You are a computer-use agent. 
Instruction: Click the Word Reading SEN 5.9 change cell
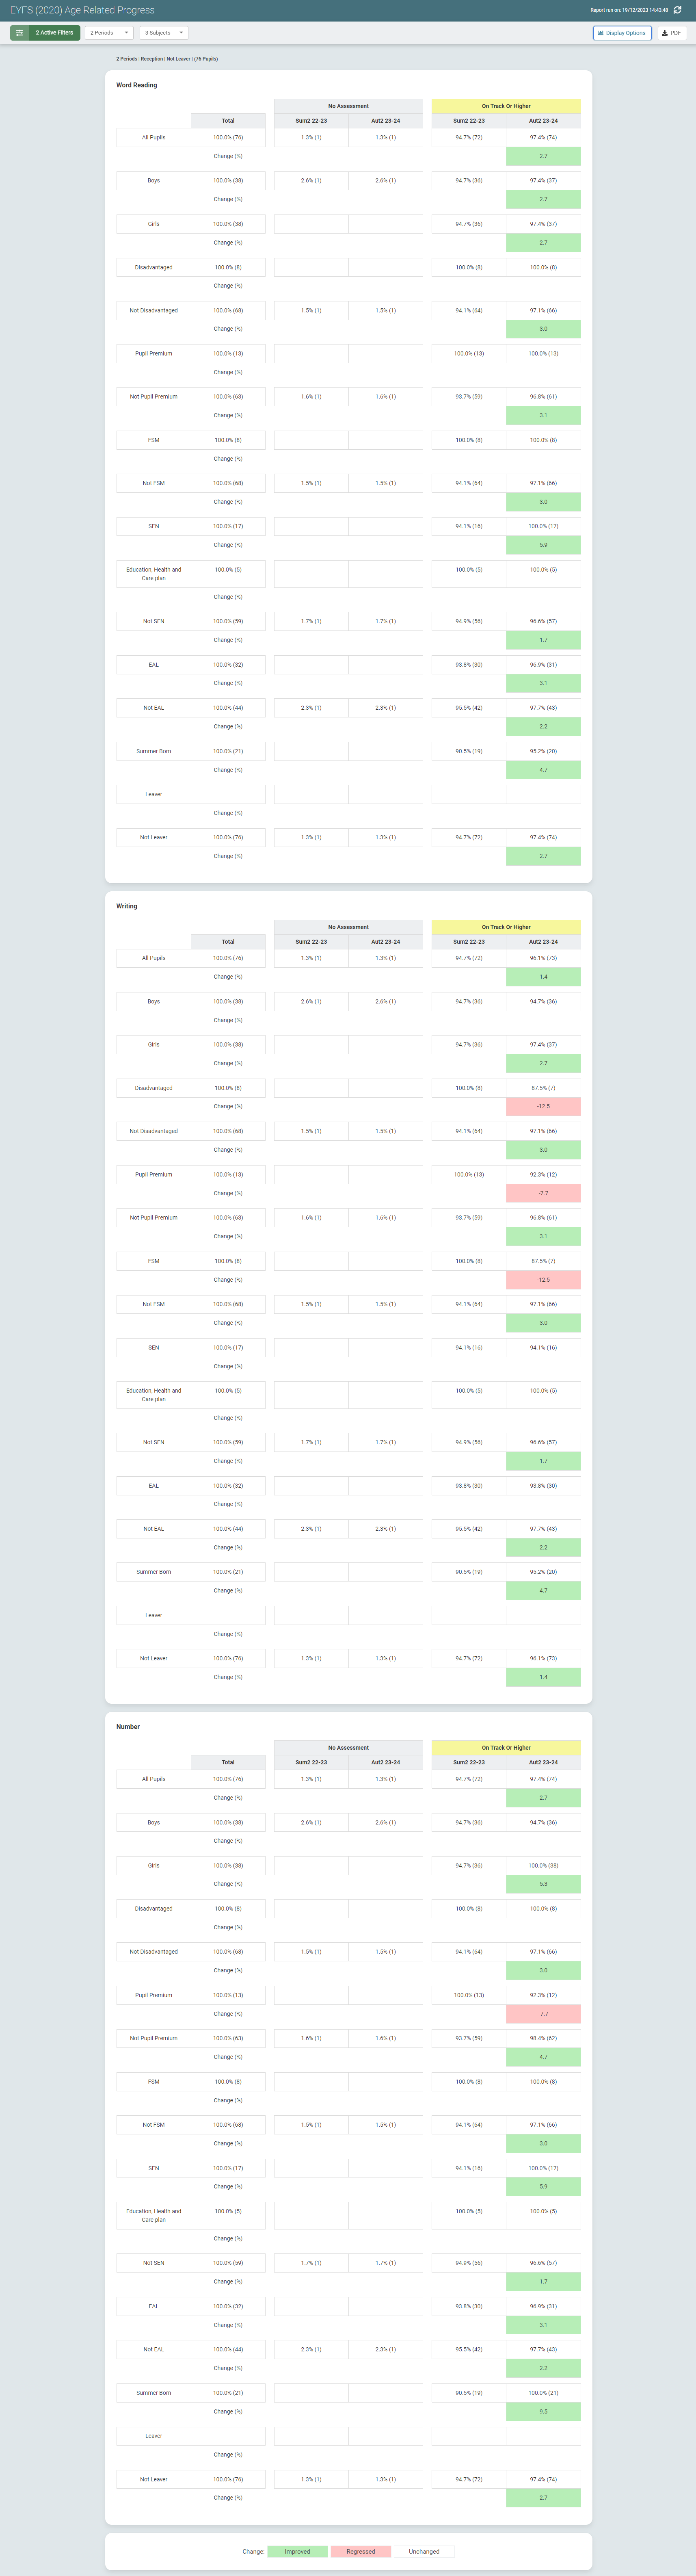[543, 545]
